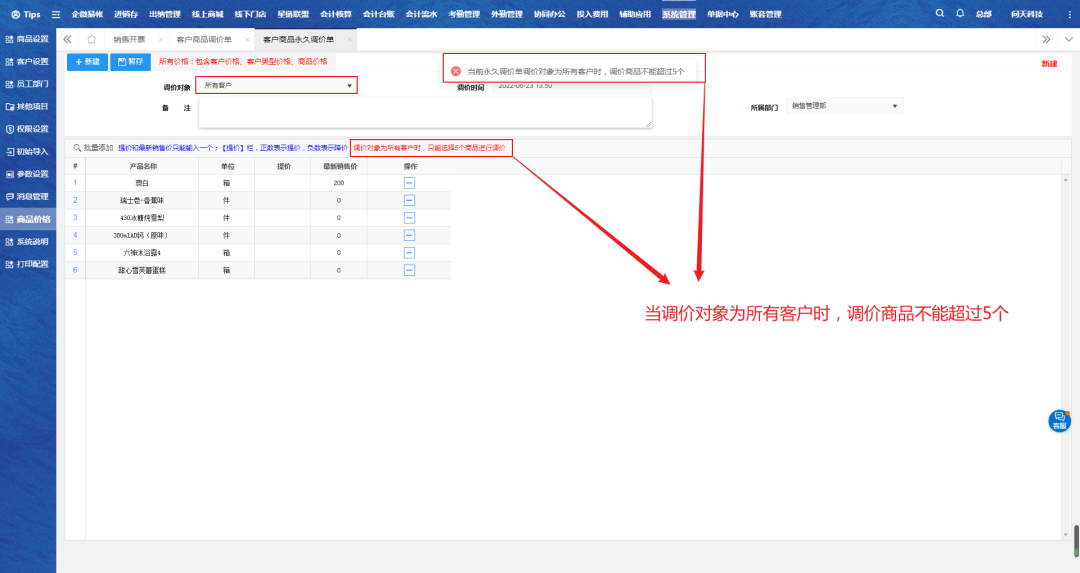The height and width of the screenshot is (573, 1080).
Task: Remove row 1 with its minus icon
Action: (409, 183)
